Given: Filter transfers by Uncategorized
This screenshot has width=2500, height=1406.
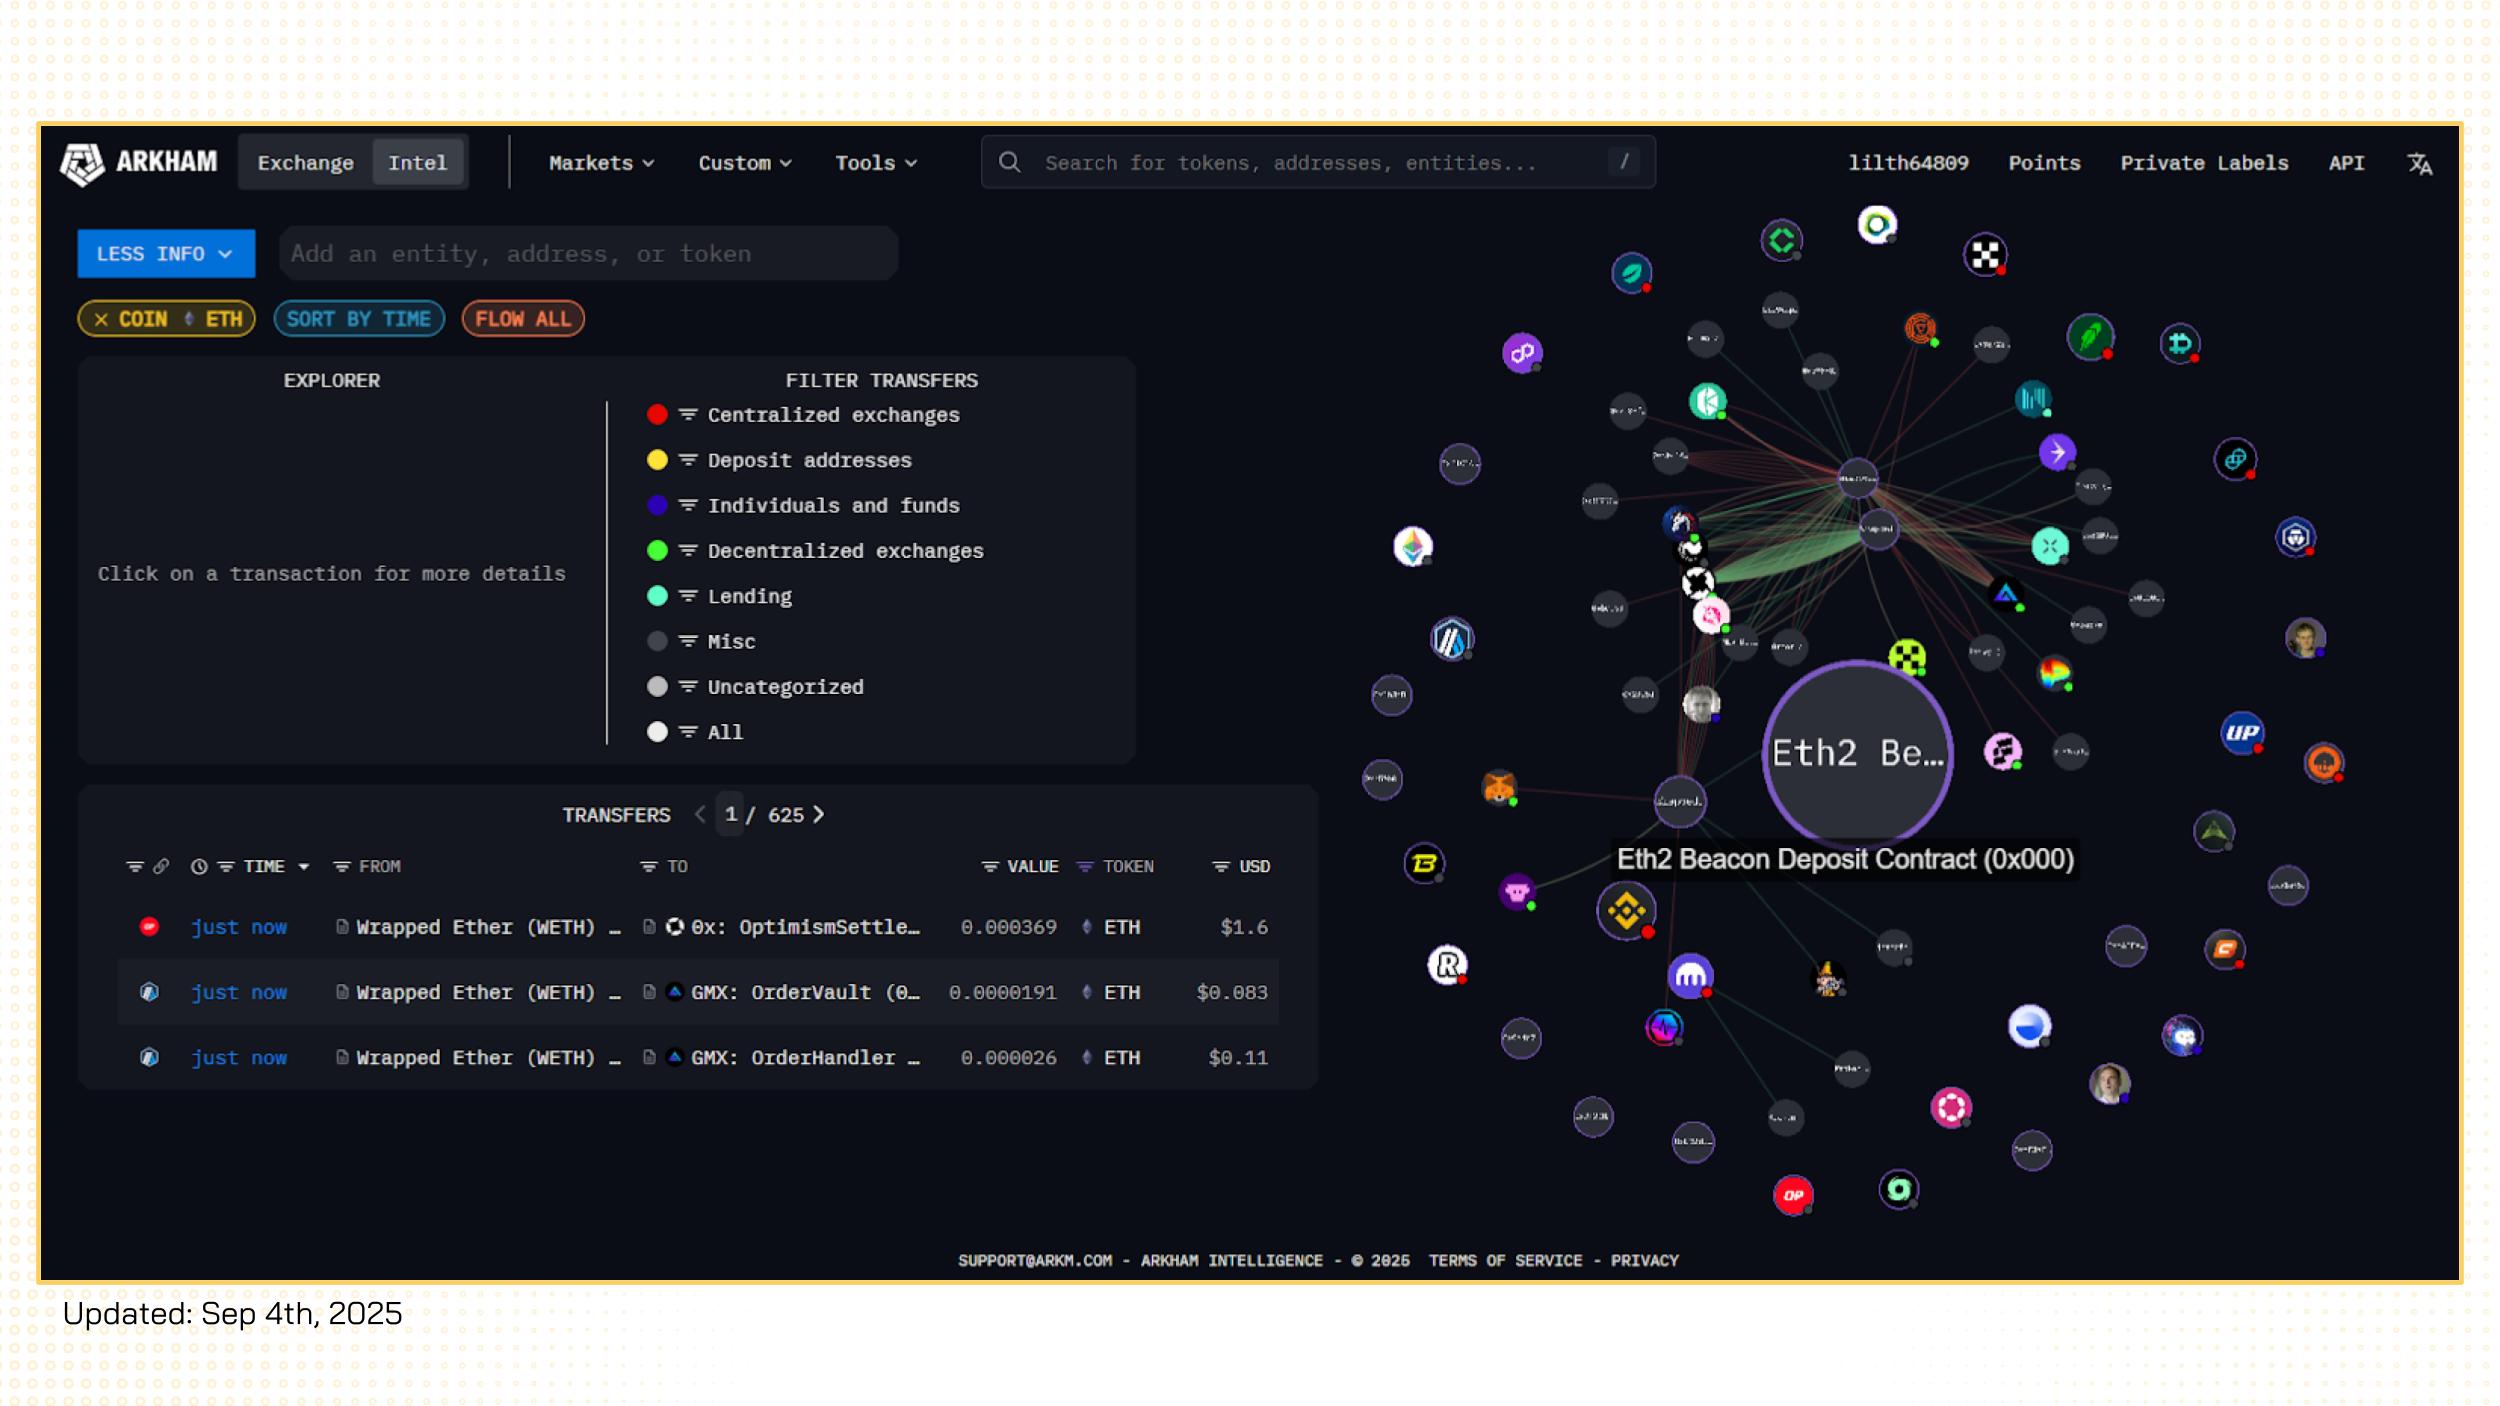Looking at the screenshot, I should pos(756,687).
